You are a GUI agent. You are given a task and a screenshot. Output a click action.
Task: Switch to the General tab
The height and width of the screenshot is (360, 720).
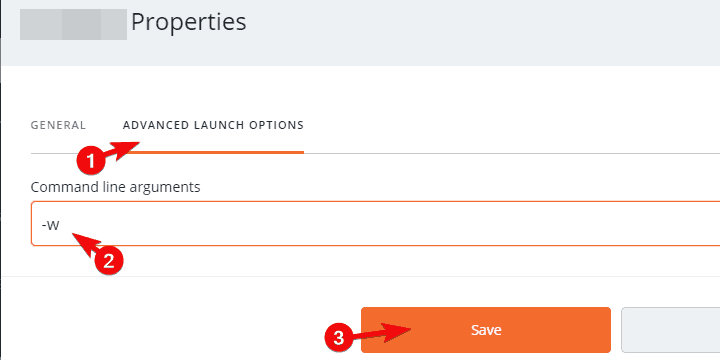tap(58, 125)
